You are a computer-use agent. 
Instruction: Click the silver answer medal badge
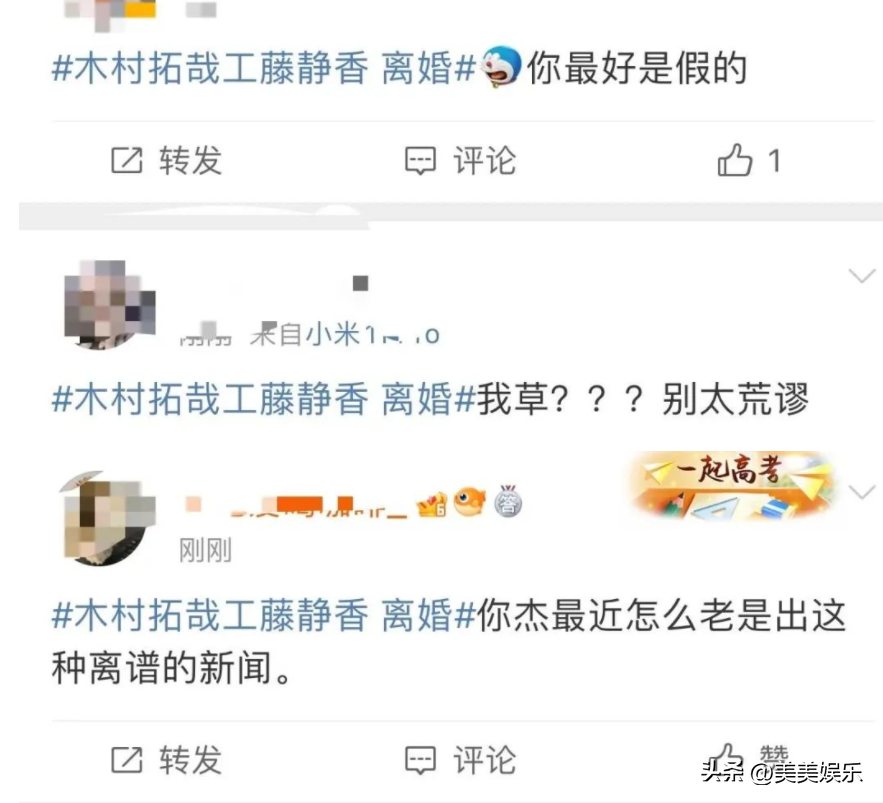(508, 501)
